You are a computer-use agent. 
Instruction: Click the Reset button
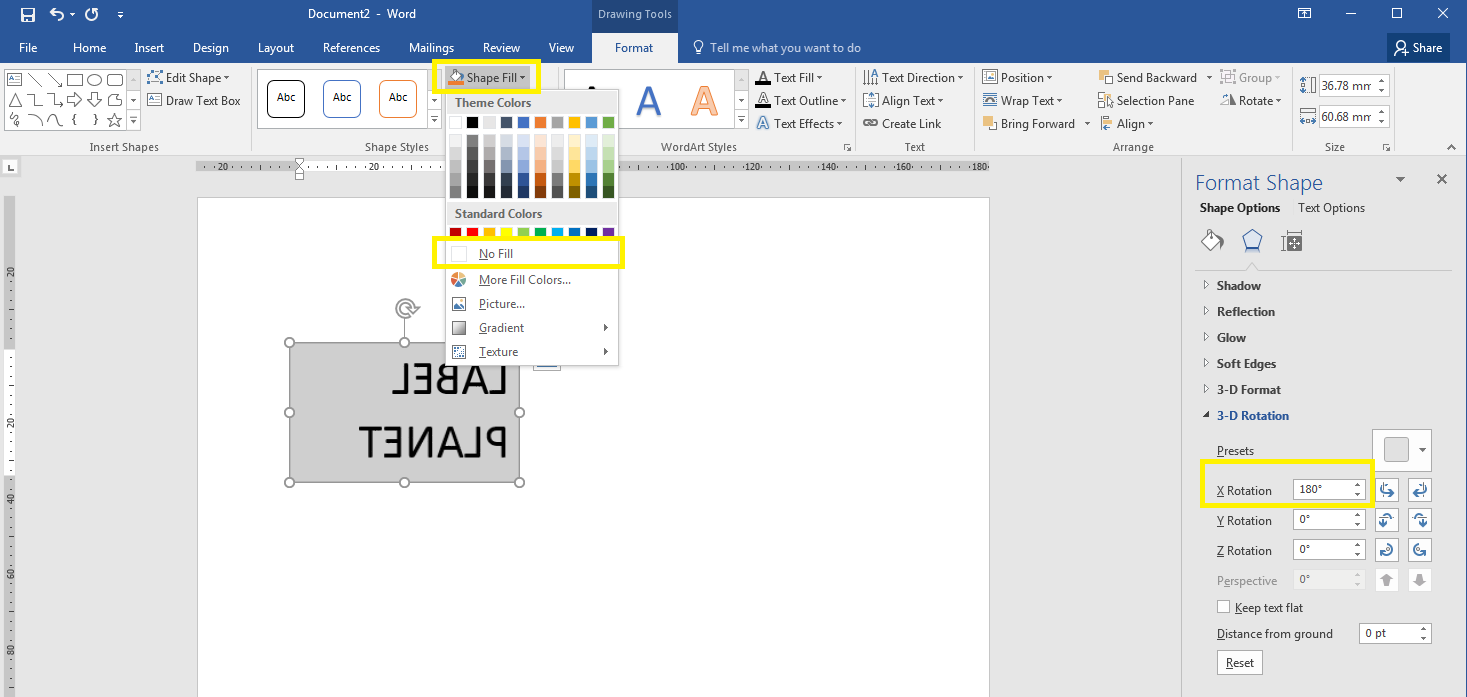coord(1239,662)
